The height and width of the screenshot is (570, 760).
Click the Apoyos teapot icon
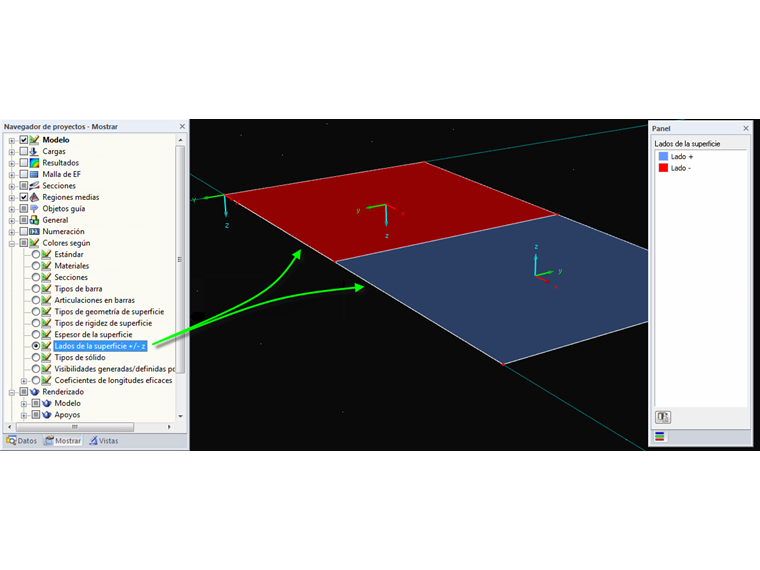(x=47, y=415)
